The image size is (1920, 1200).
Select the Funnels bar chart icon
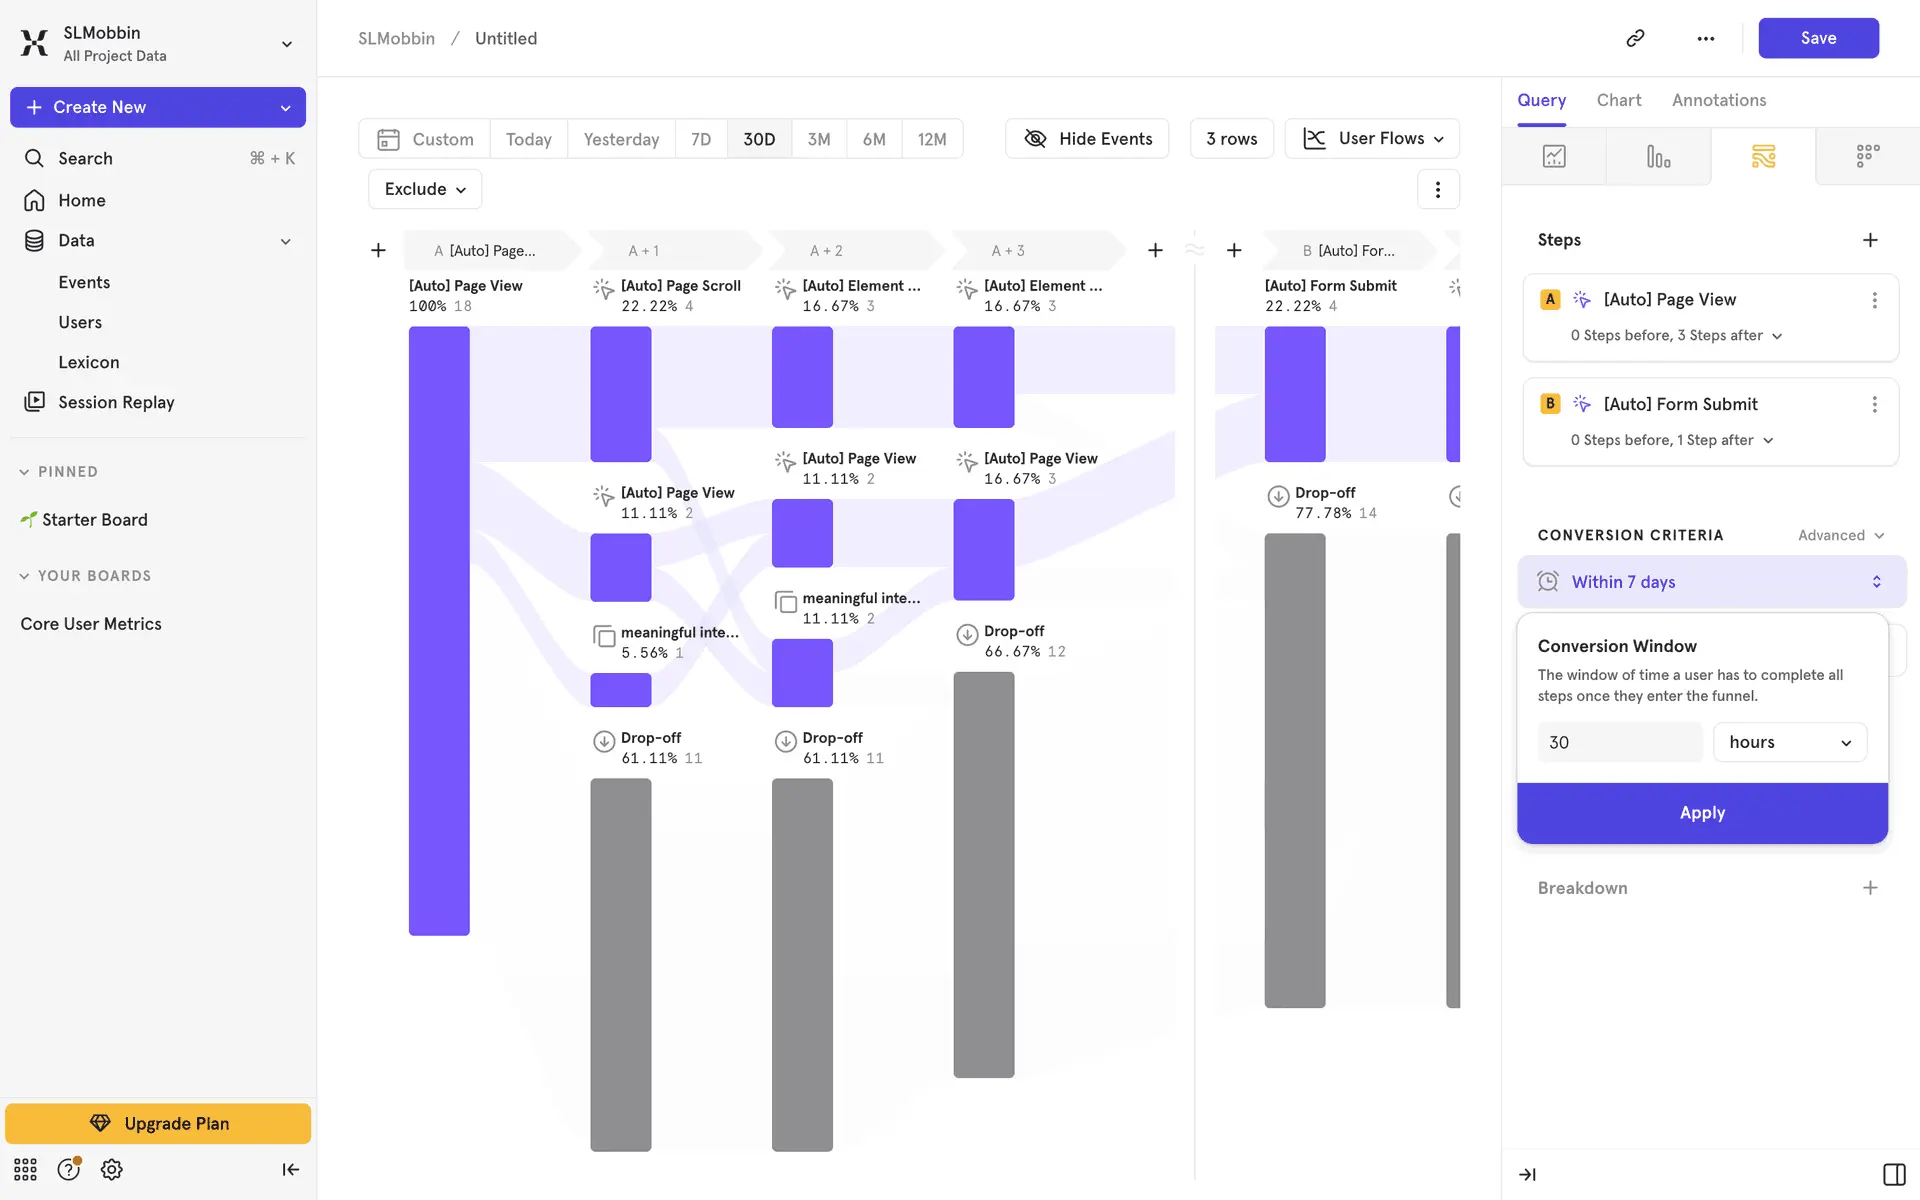1658,156
